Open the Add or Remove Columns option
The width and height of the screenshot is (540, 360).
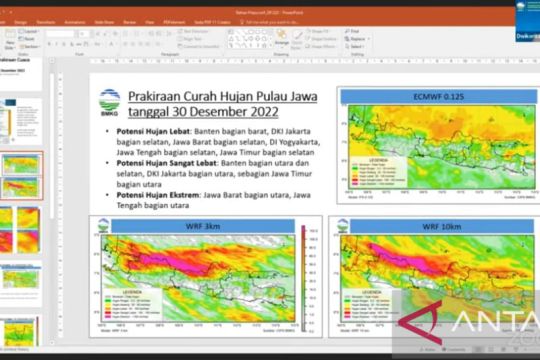158,44
